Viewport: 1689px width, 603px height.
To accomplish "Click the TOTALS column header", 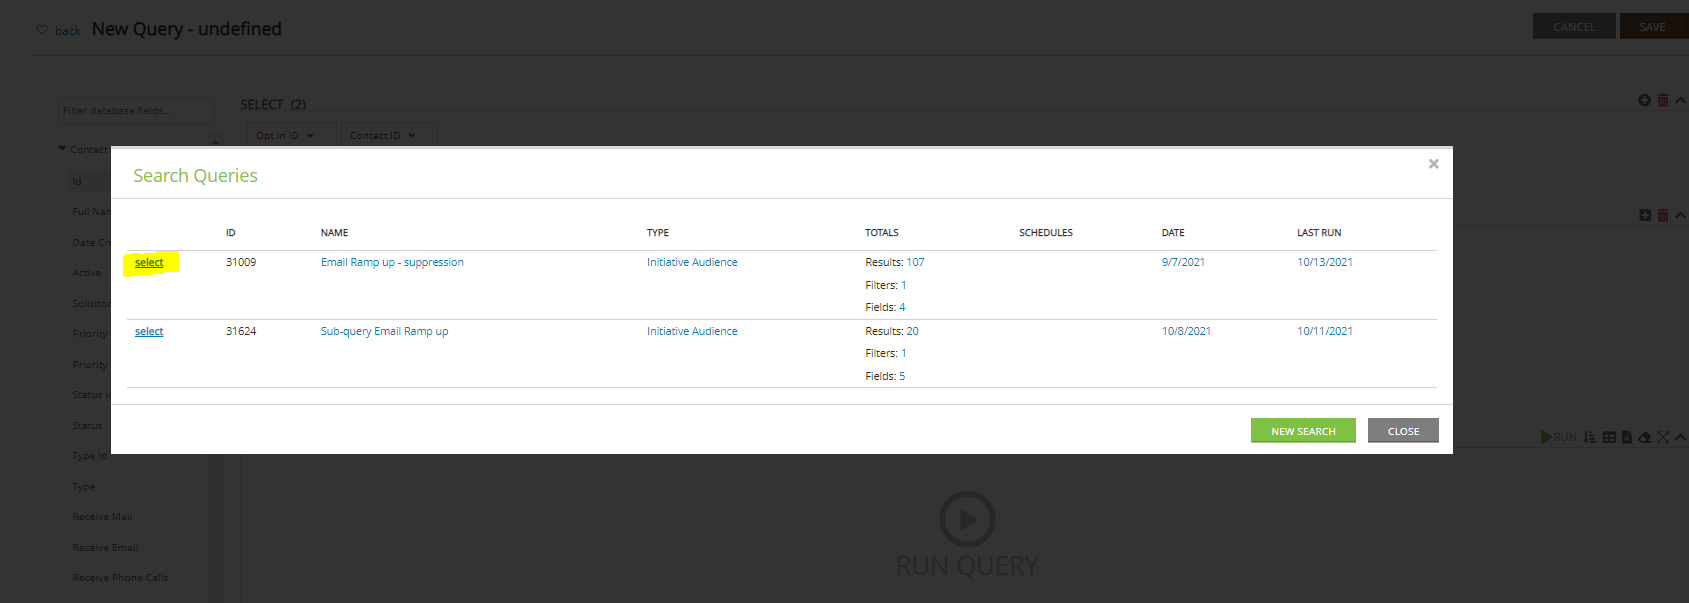I will pos(882,233).
